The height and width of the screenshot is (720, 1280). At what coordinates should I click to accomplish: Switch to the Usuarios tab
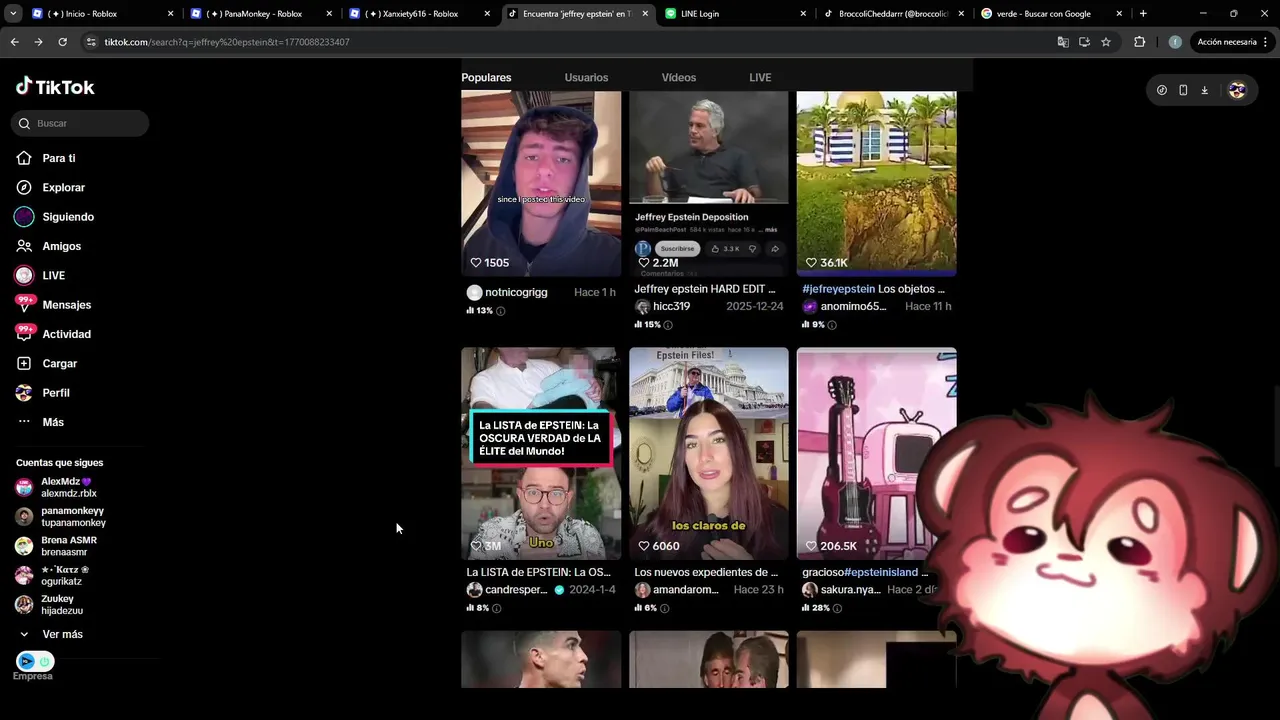pos(586,77)
